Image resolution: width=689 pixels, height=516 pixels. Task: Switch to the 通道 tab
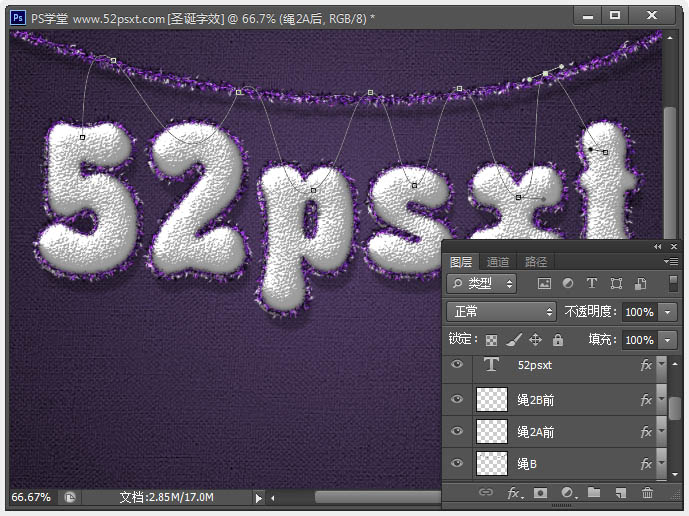[497, 262]
